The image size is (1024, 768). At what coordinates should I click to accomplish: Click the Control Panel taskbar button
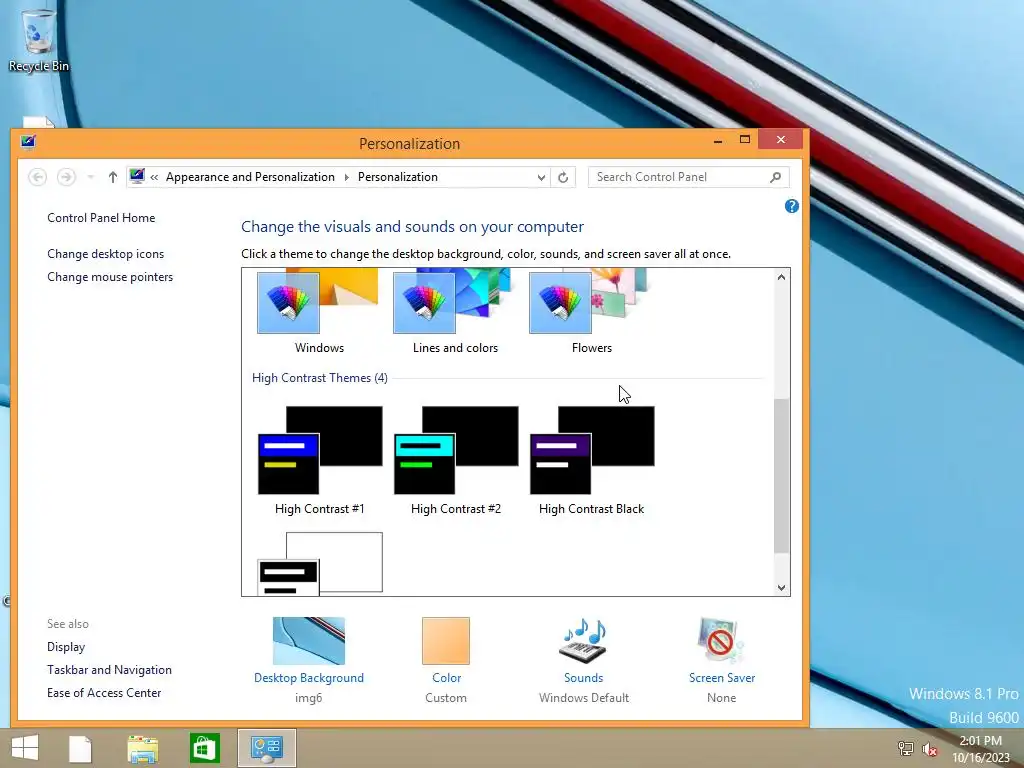[266, 748]
